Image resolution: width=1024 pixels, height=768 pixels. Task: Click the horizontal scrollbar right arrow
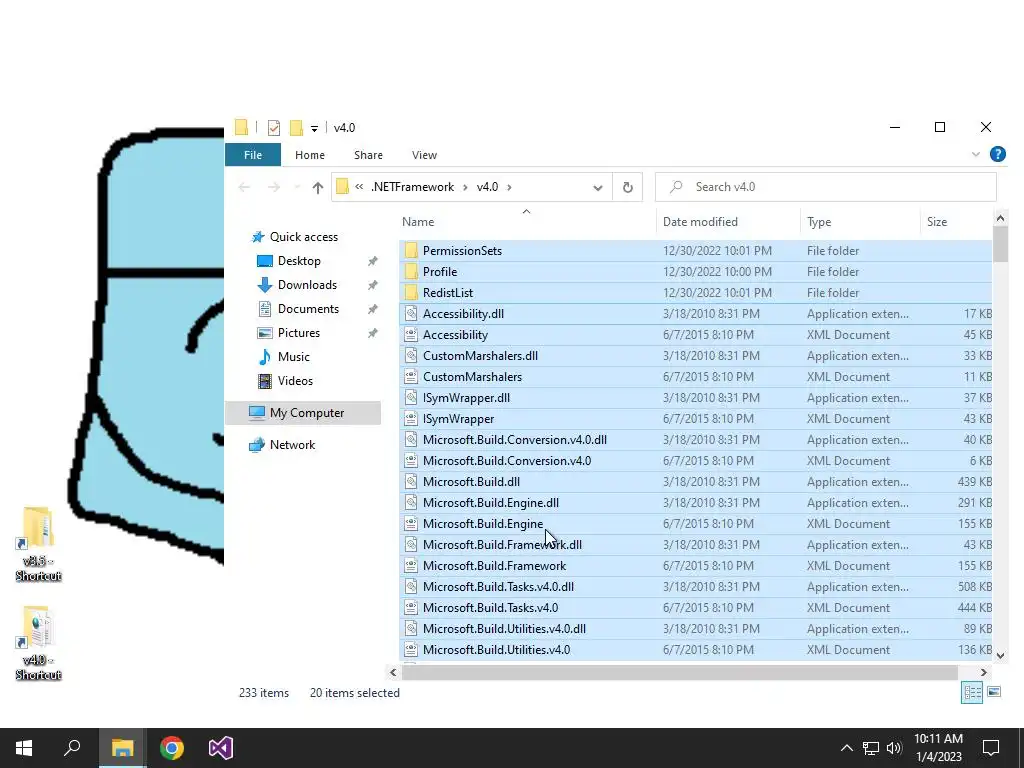pos(984,672)
